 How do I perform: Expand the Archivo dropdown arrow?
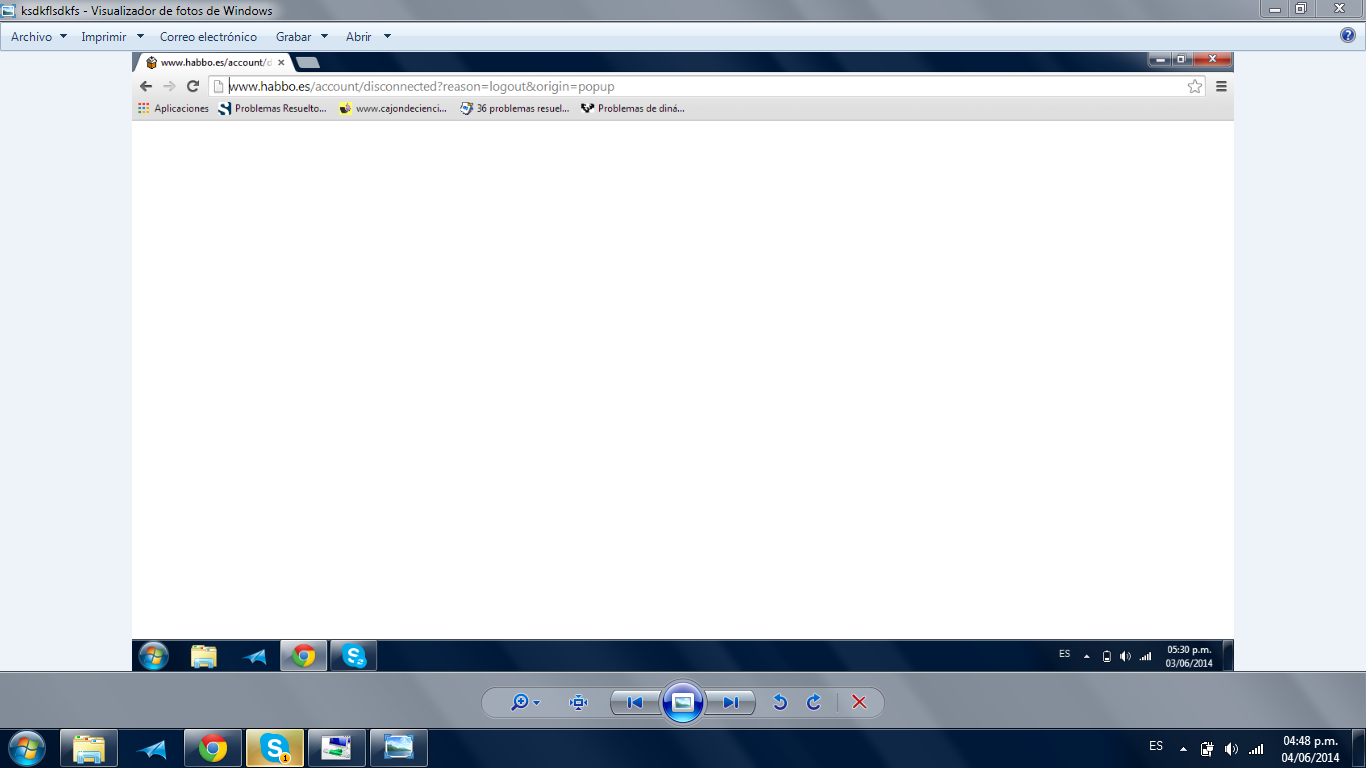coord(64,37)
